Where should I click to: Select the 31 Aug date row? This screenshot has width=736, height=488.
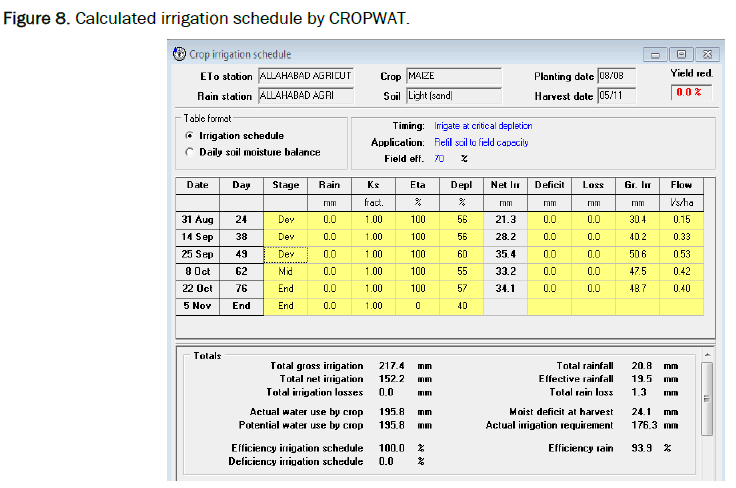pyautogui.click(x=198, y=220)
